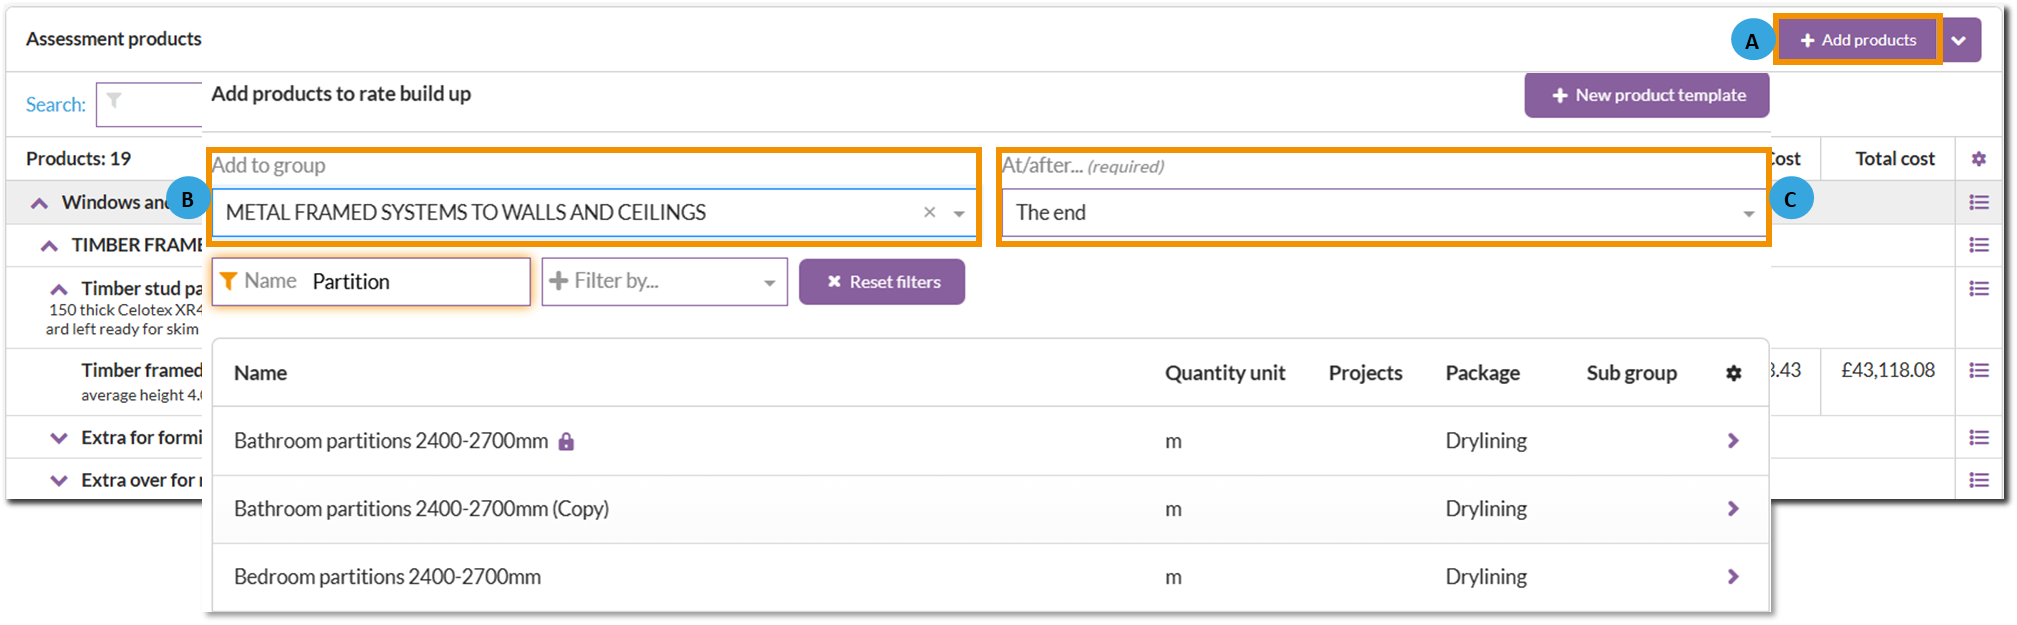Screen dimensions: 2017x625
Task: Open Bedroom partitions 2400-2700mm row arrow
Action: pyautogui.click(x=1733, y=577)
